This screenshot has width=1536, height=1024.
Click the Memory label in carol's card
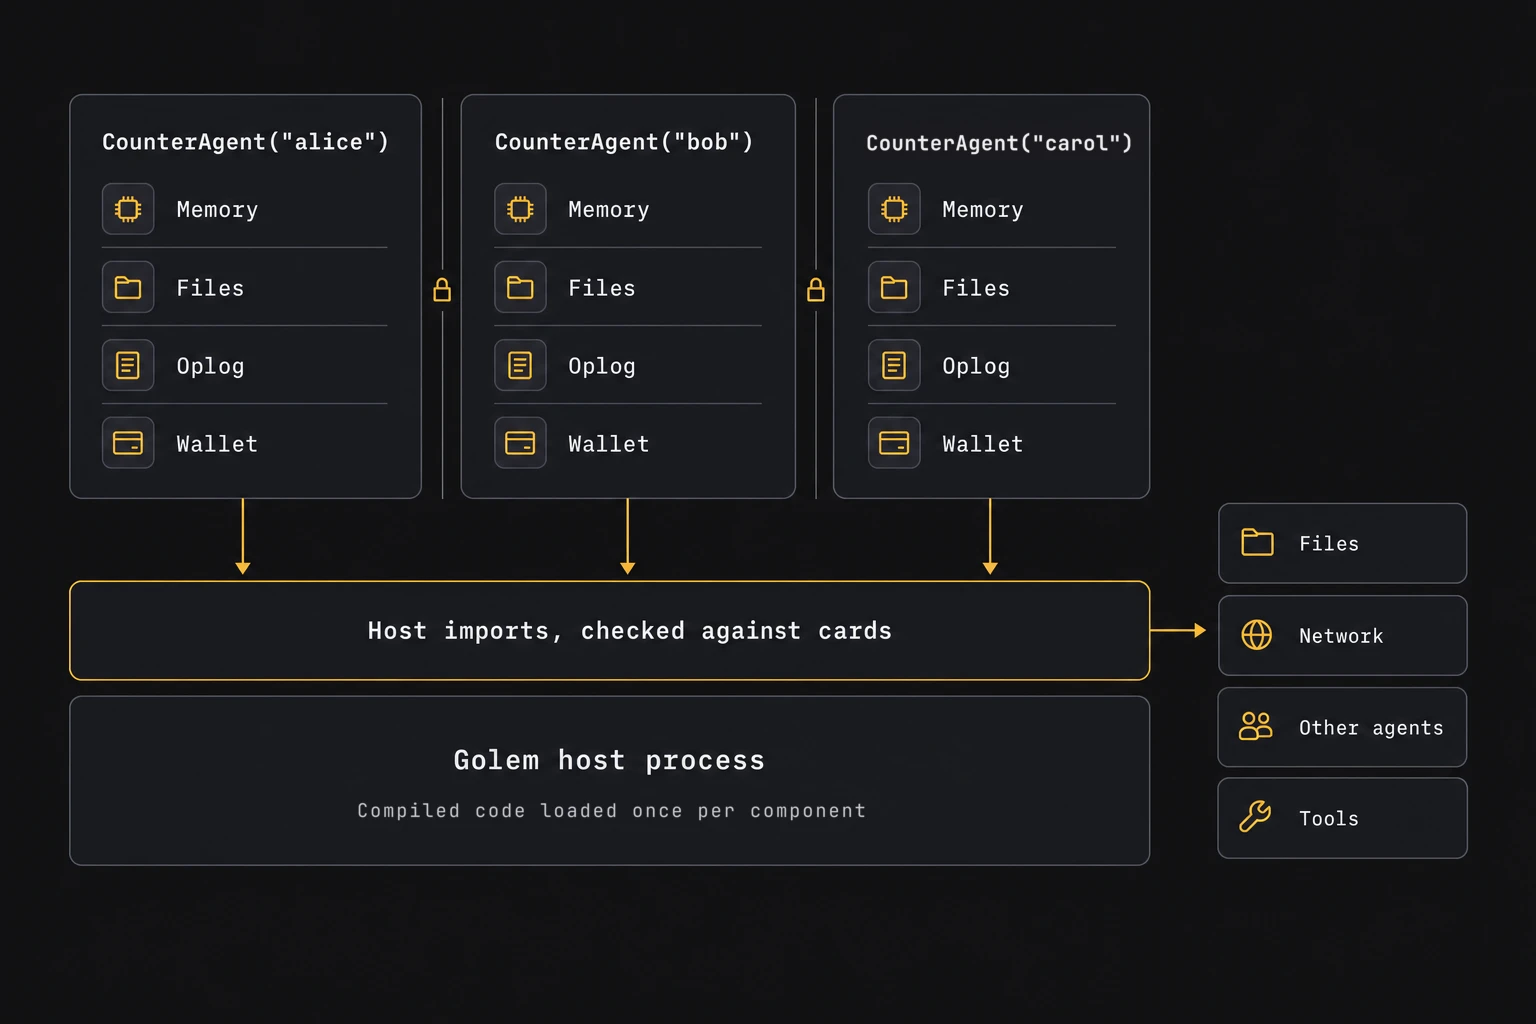point(983,210)
